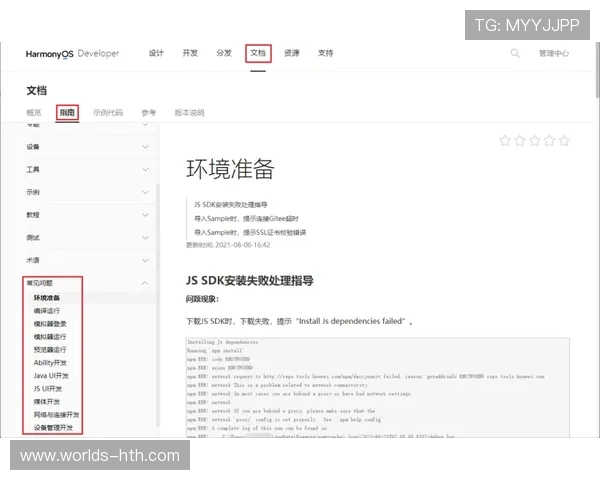Open the search magnifier icon

515,53
